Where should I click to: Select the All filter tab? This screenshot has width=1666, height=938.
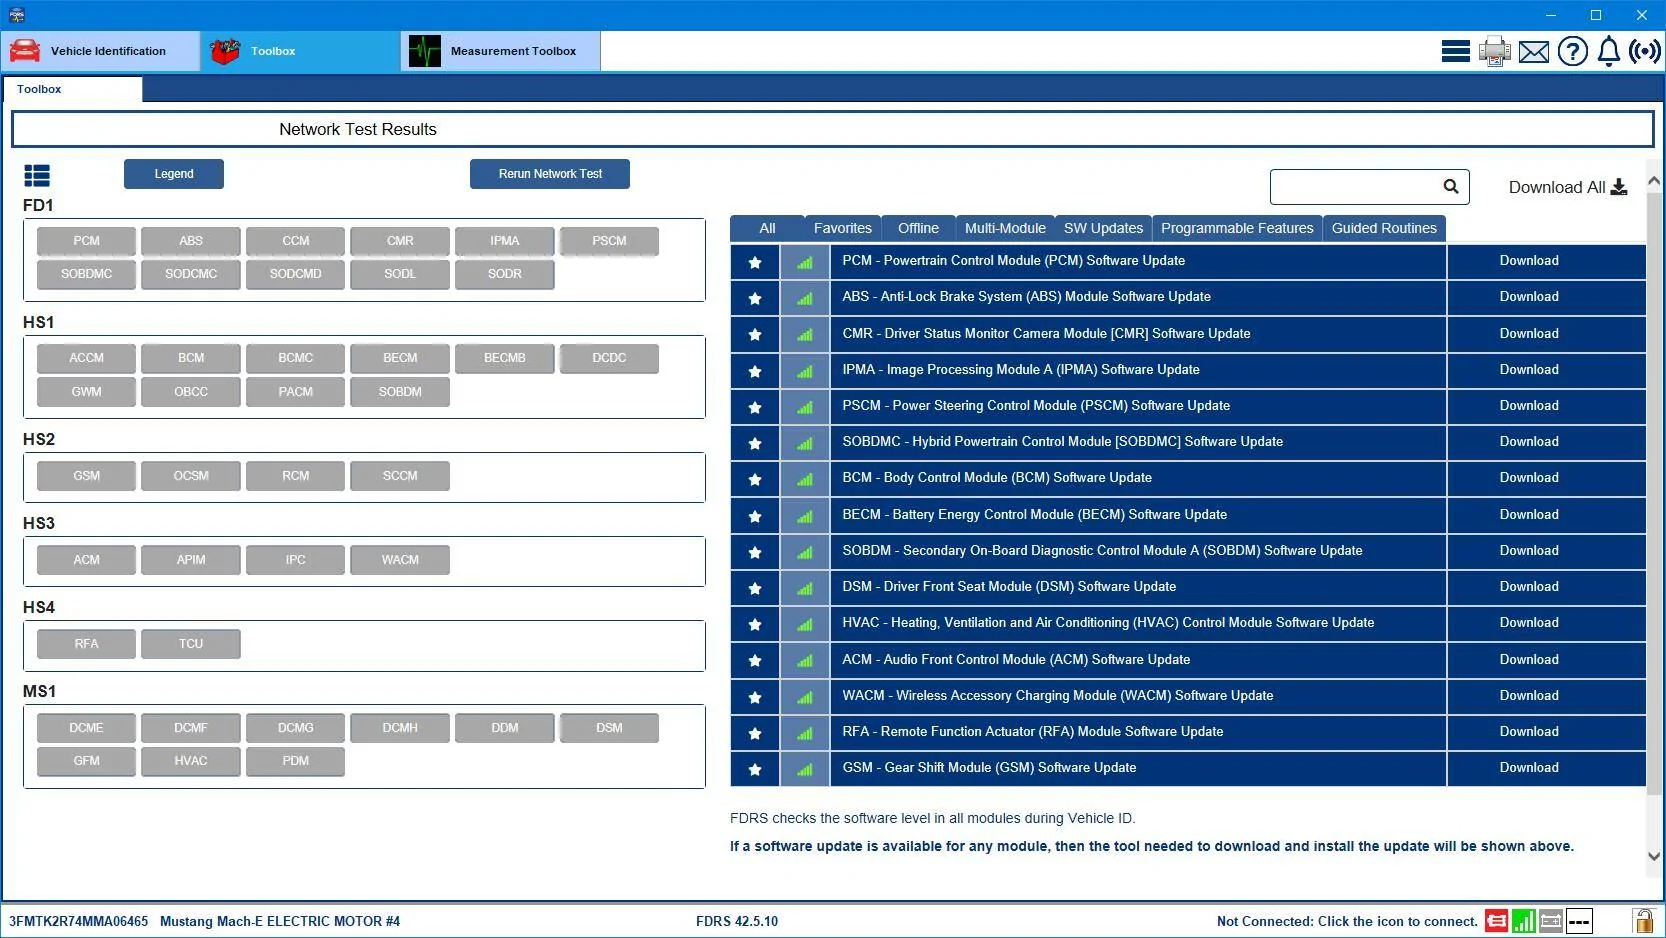coord(767,228)
